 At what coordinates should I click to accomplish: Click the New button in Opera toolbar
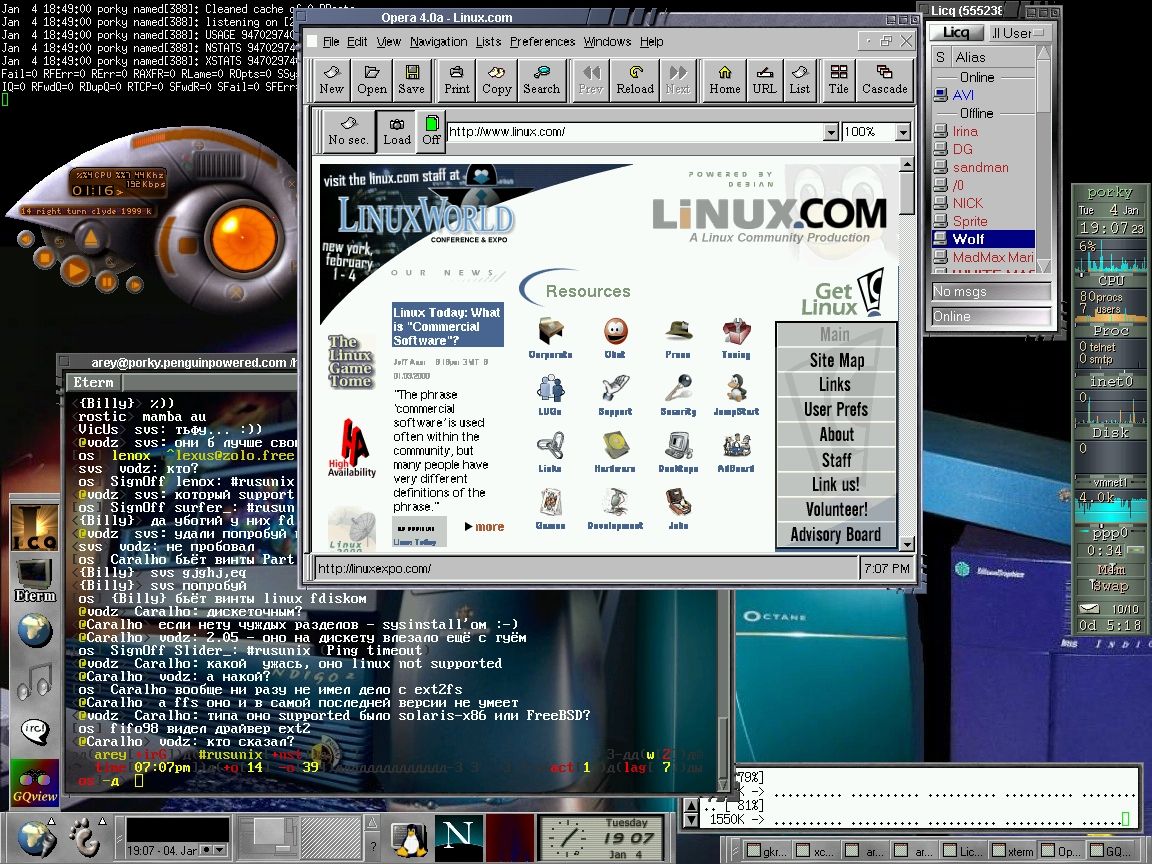331,79
